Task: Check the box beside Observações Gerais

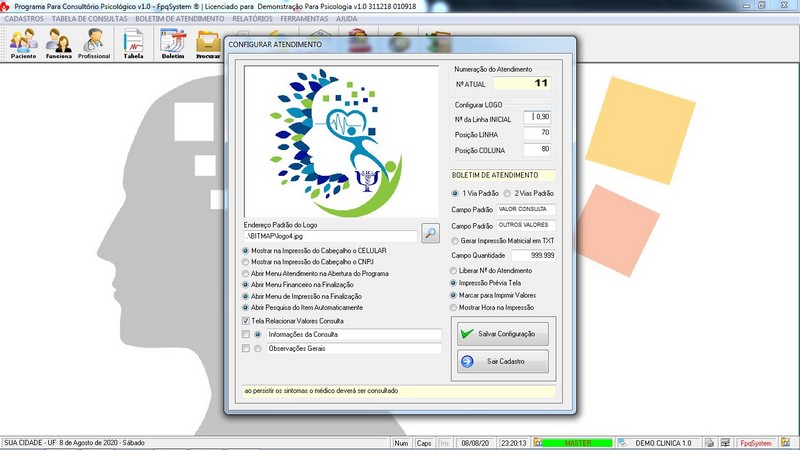Action: [x=246, y=348]
